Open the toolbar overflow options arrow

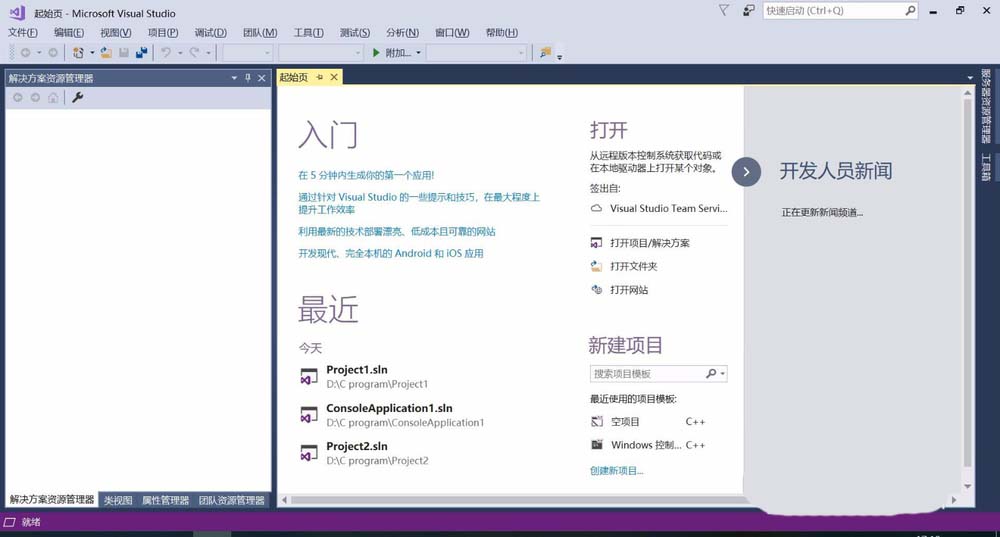[559, 57]
